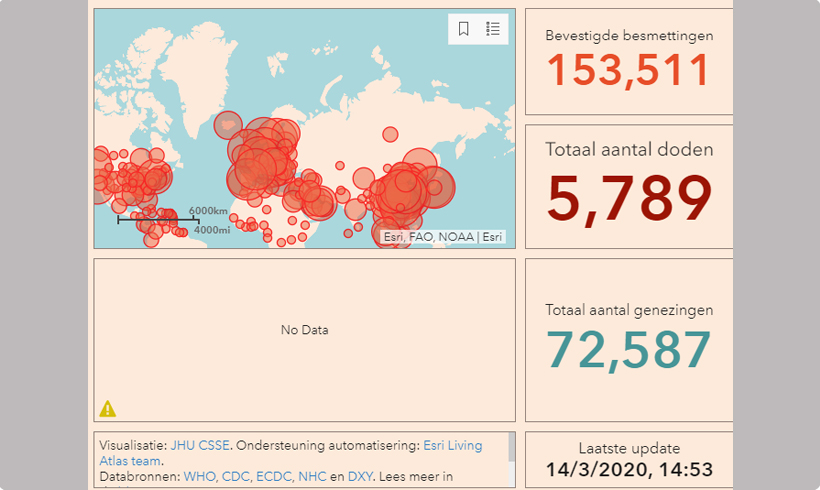Screen dimensions: 820x490
Task: Follow the CDC data source link
Action: (244, 478)
